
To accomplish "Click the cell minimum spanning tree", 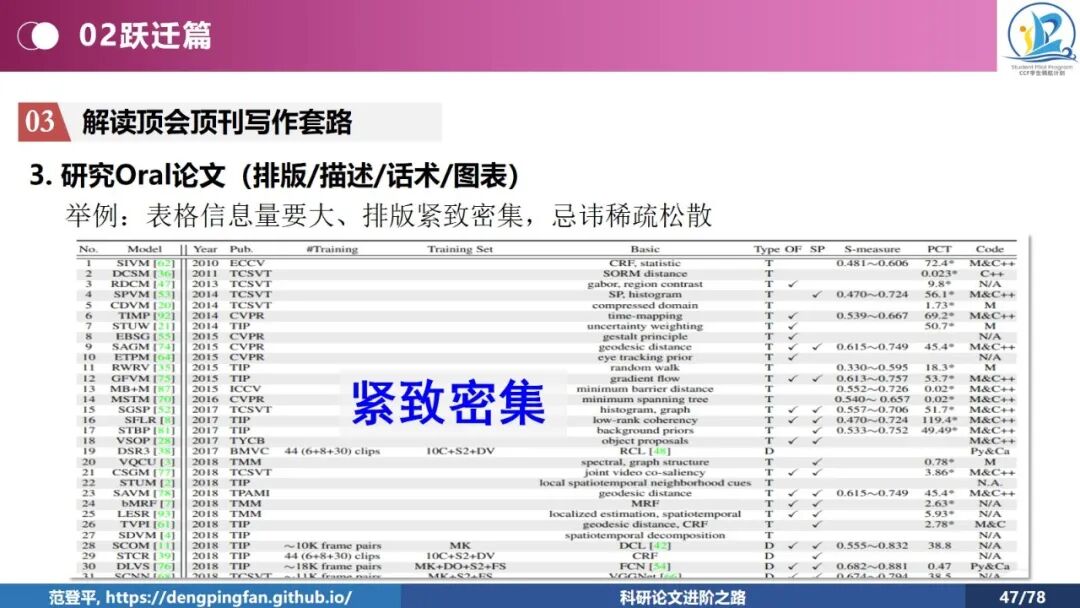I will tap(645, 399).
